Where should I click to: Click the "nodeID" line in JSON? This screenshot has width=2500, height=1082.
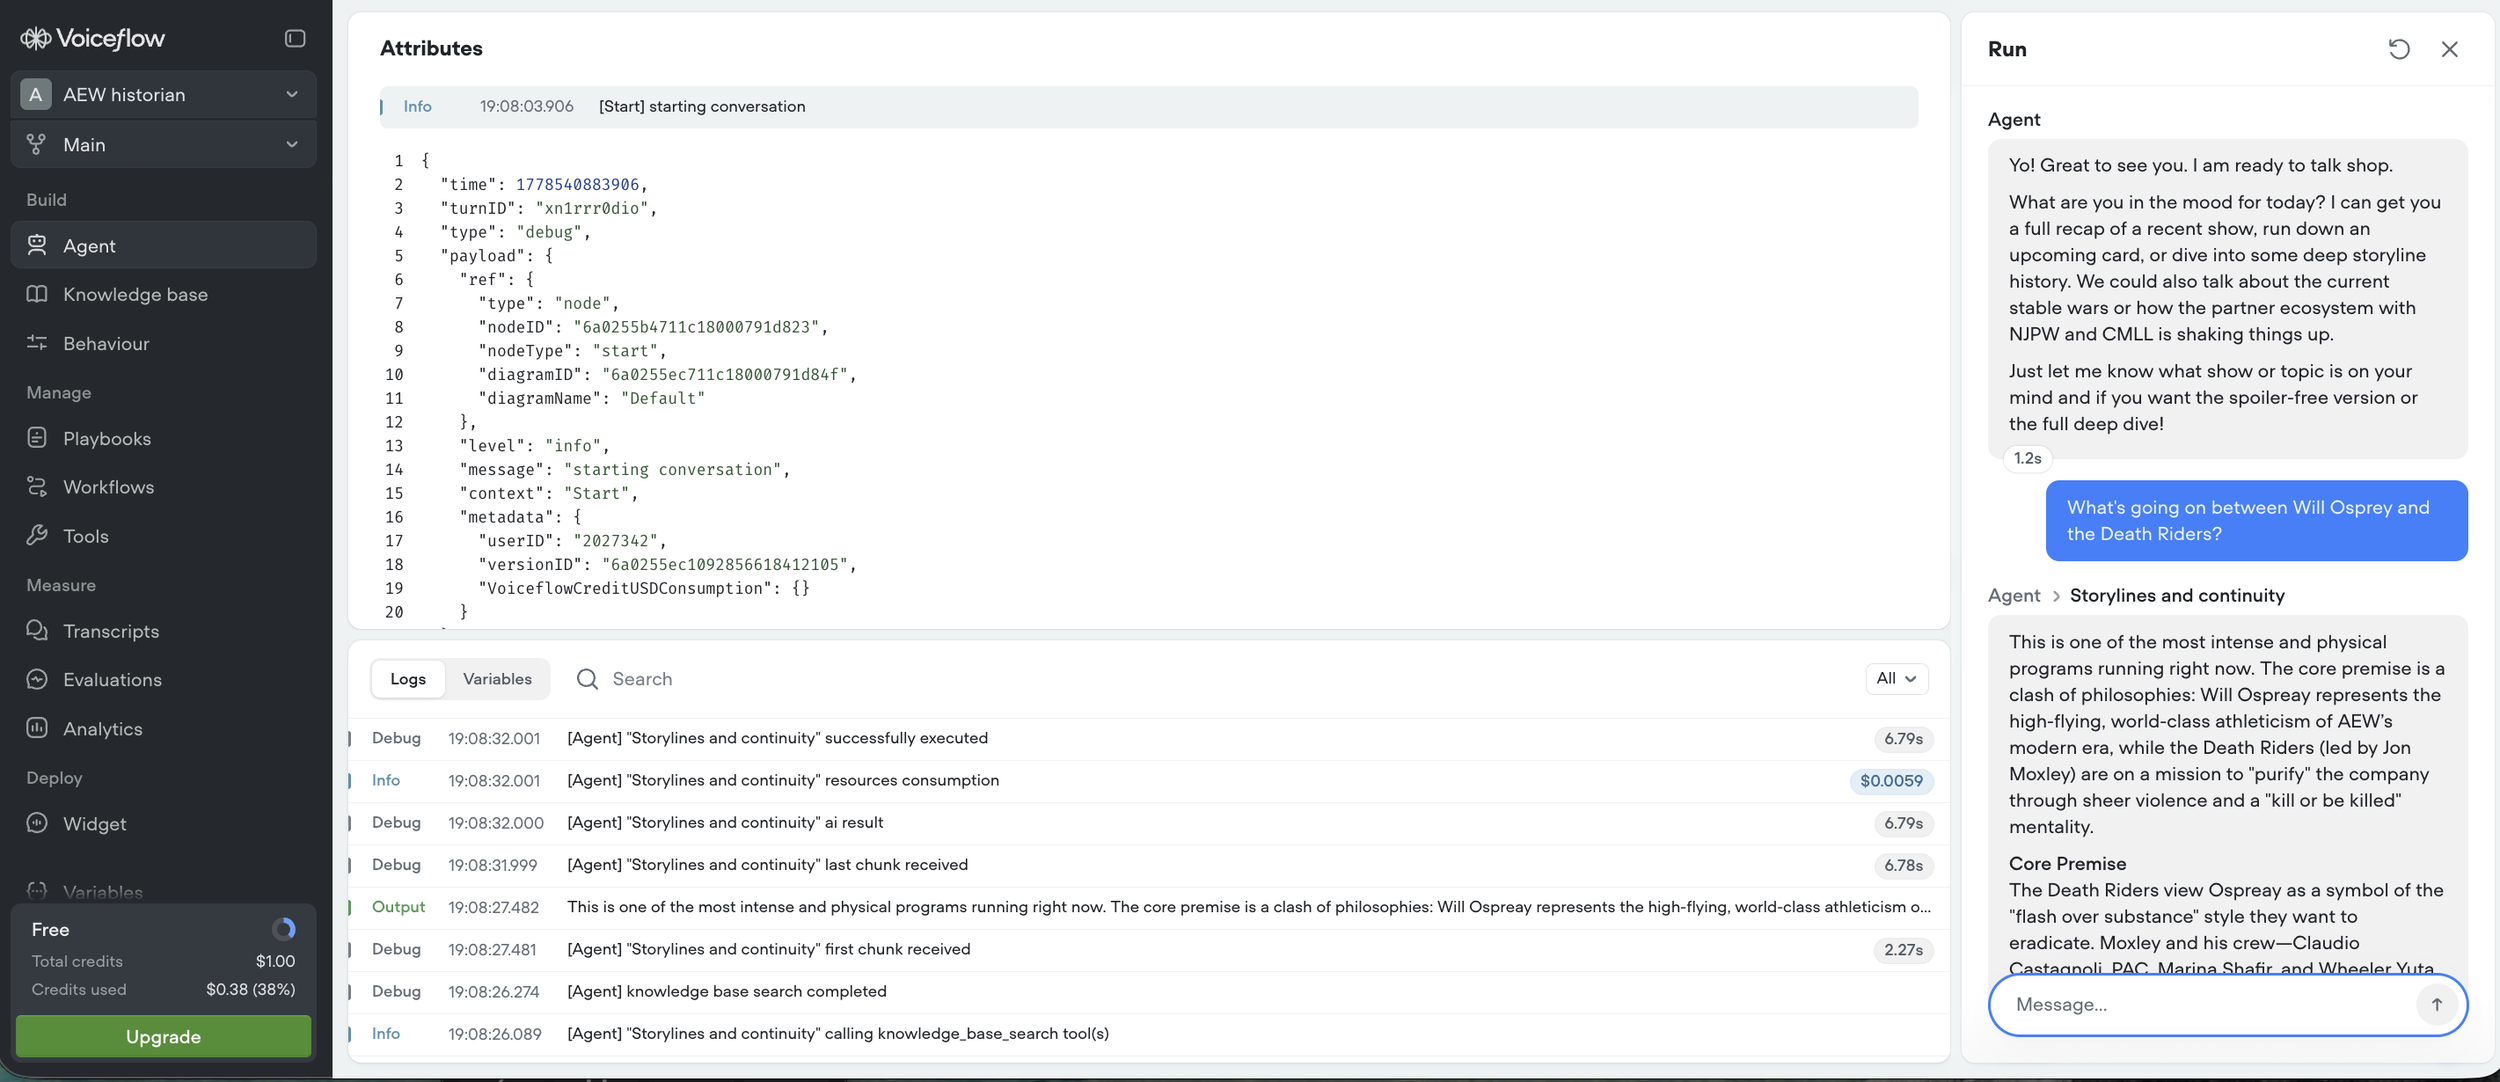pyautogui.click(x=652, y=327)
